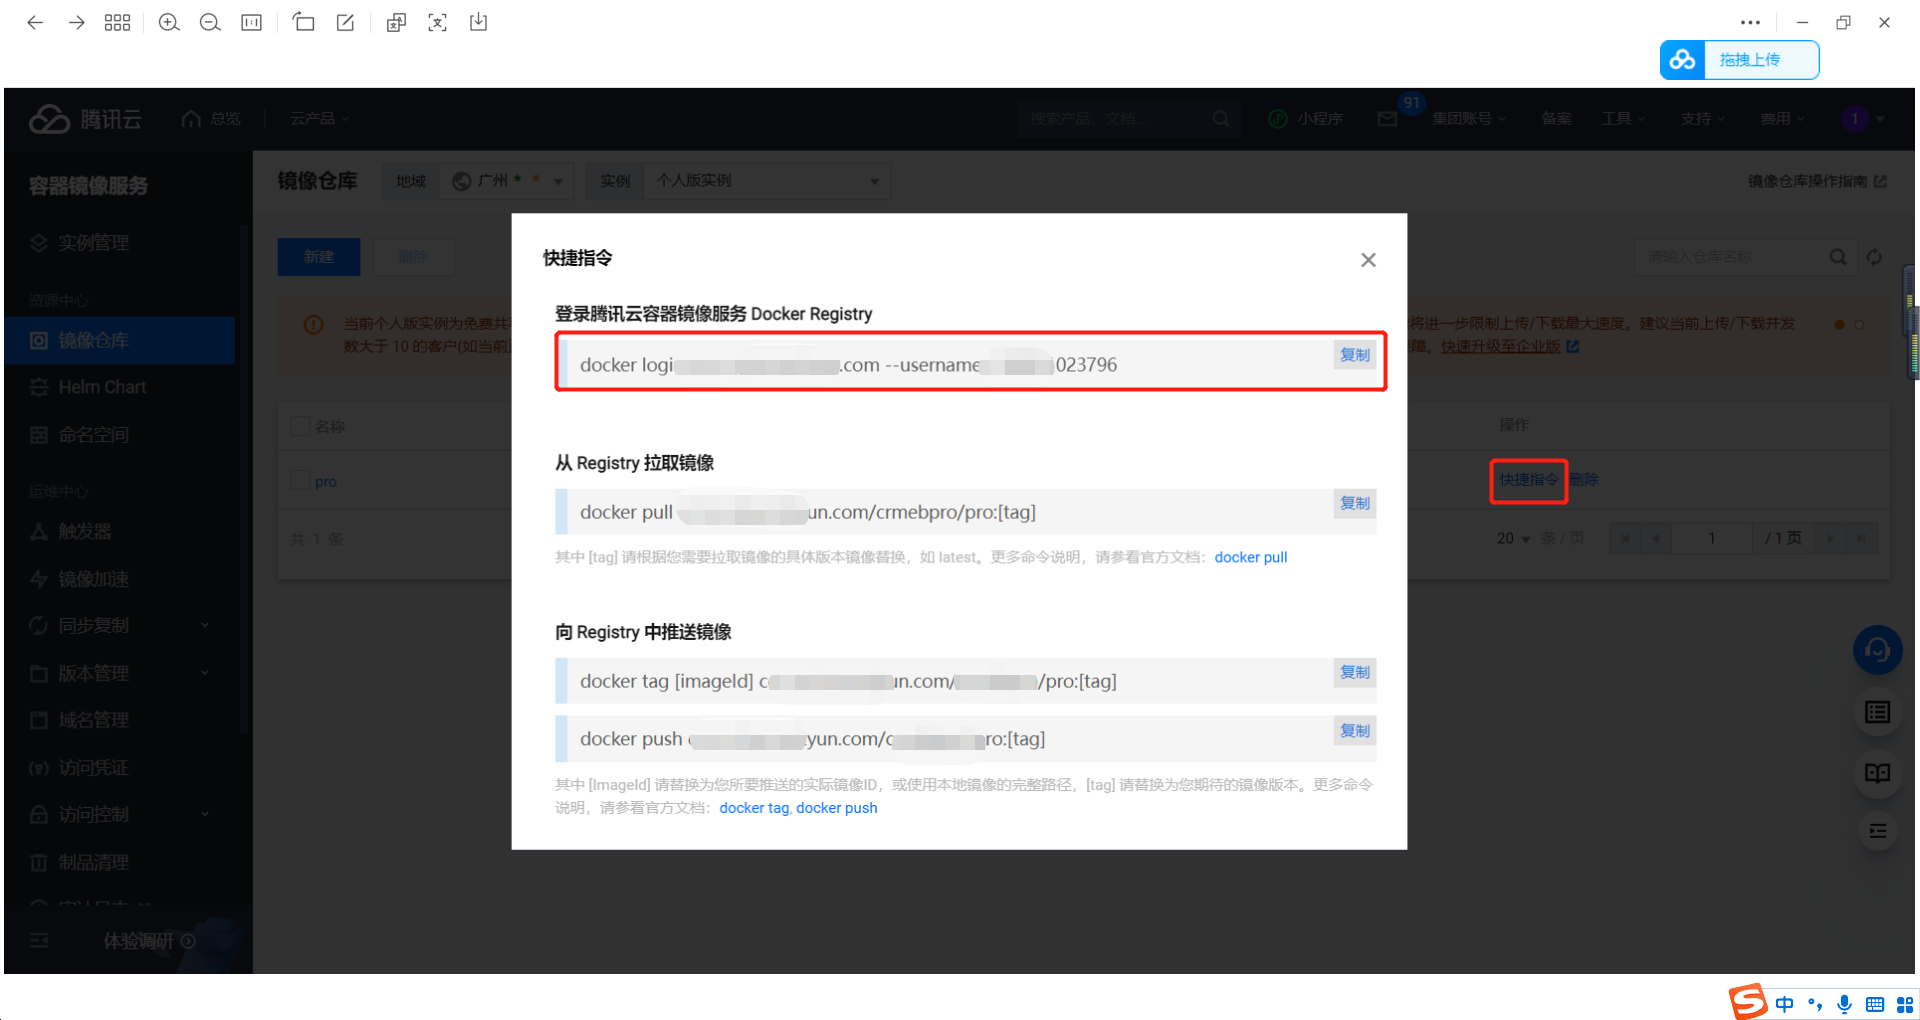Expand the 云产品 menu
Viewport: 1920px width, 1020px height.
tap(320, 119)
